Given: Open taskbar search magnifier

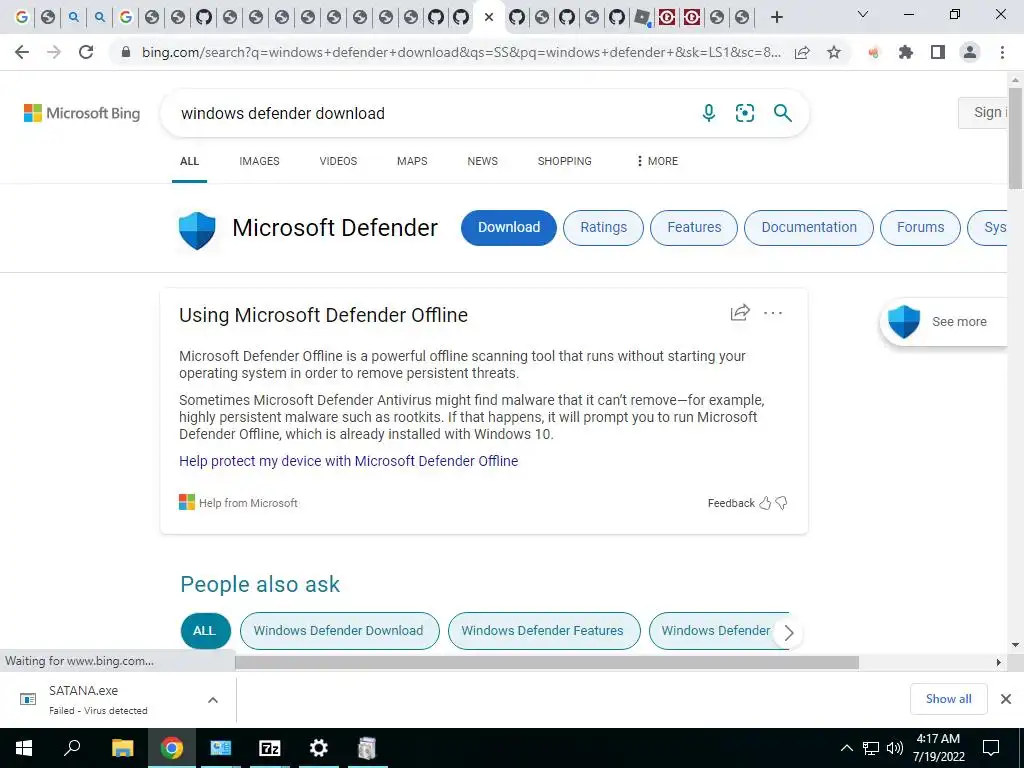Looking at the screenshot, I should click(72, 748).
